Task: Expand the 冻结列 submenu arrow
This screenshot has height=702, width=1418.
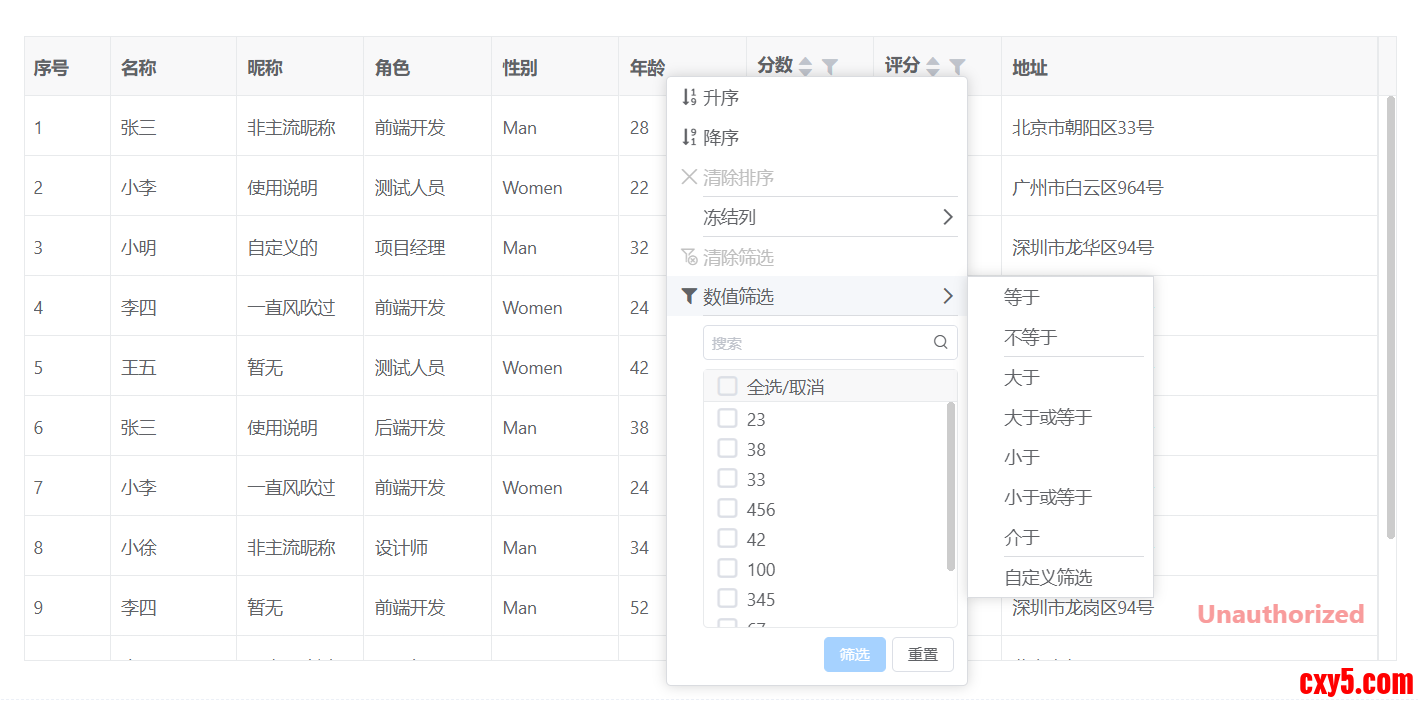Action: click(x=947, y=218)
